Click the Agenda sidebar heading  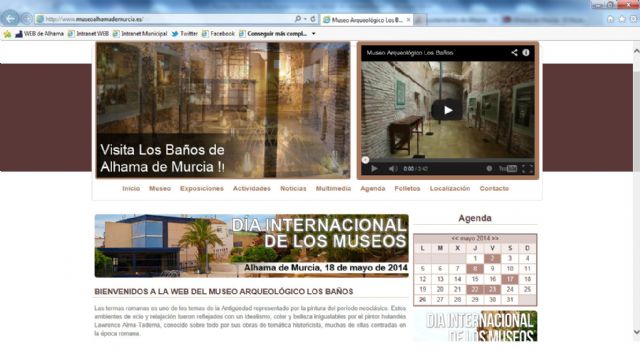(475, 218)
